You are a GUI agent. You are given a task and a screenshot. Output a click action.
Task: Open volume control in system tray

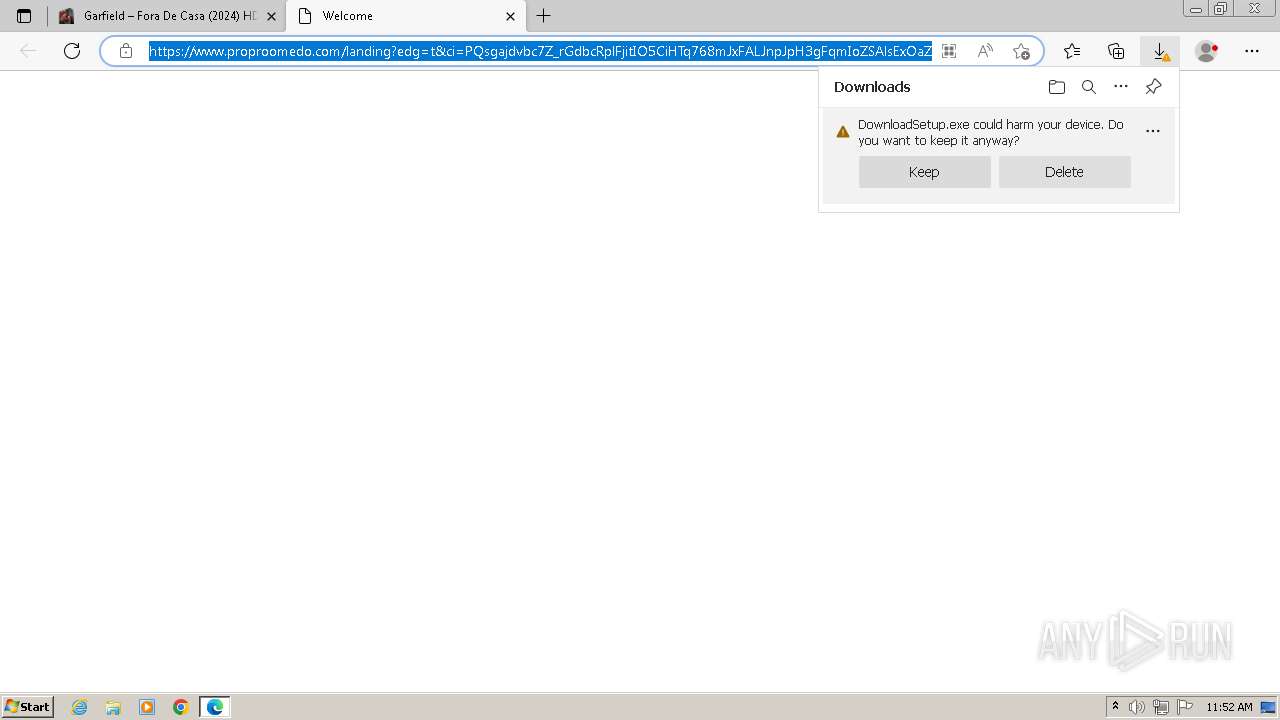(x=1137, y=707)
